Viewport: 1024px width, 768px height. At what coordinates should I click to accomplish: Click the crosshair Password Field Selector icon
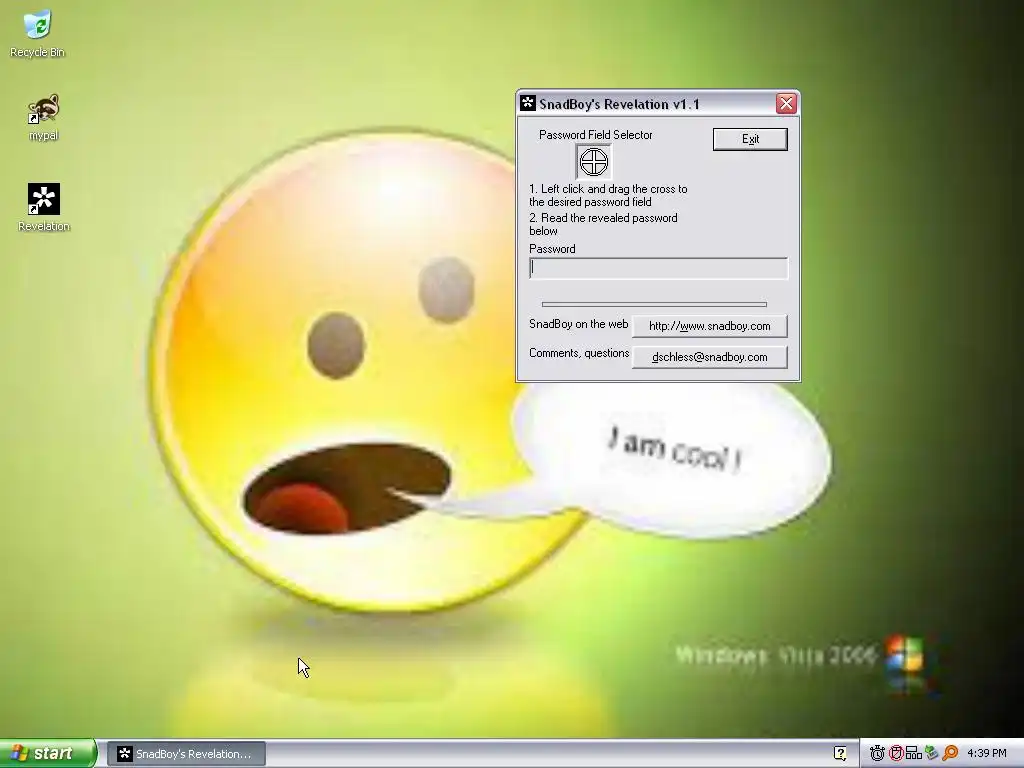pyautogui.click(x=594, y=161)
